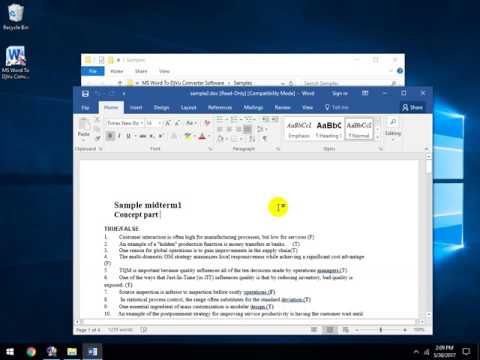480x360 pixels.
Task: Toggle Underline formatting
Action: point(128,136)
